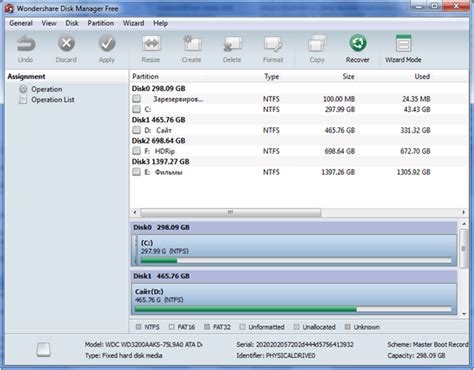Click the right arrow of horizontal scrollbar

464,212
